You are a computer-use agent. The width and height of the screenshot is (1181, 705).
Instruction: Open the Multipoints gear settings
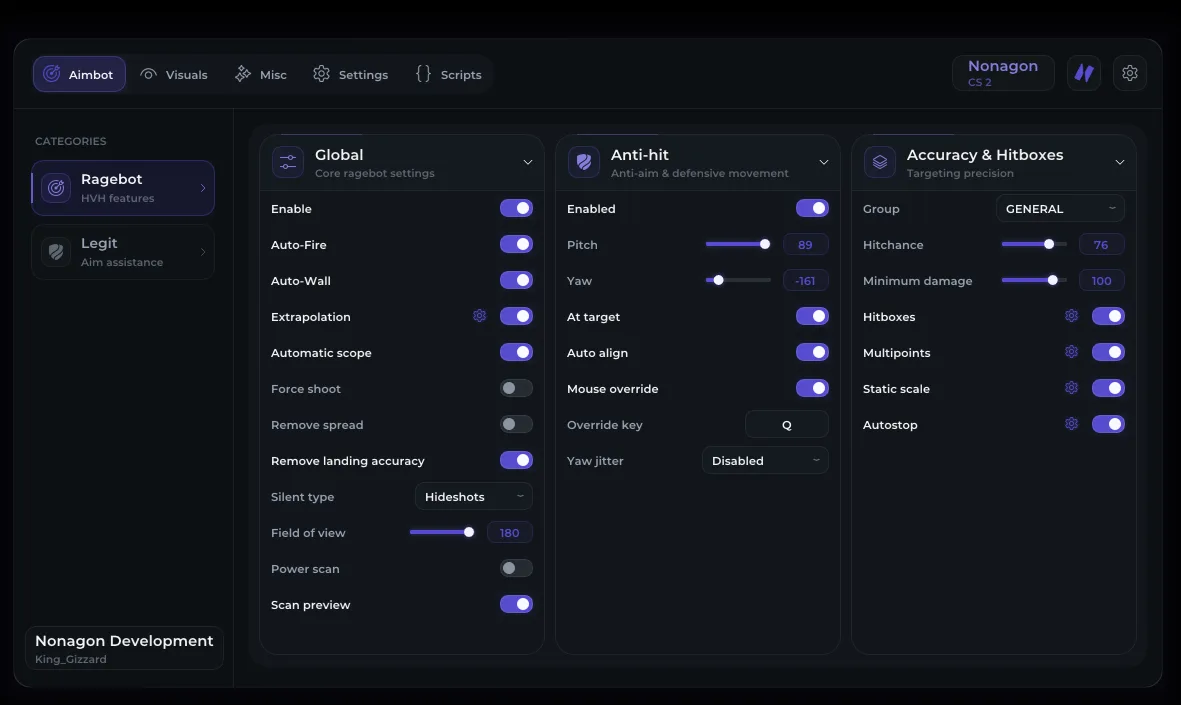[x=1072, y=352]
